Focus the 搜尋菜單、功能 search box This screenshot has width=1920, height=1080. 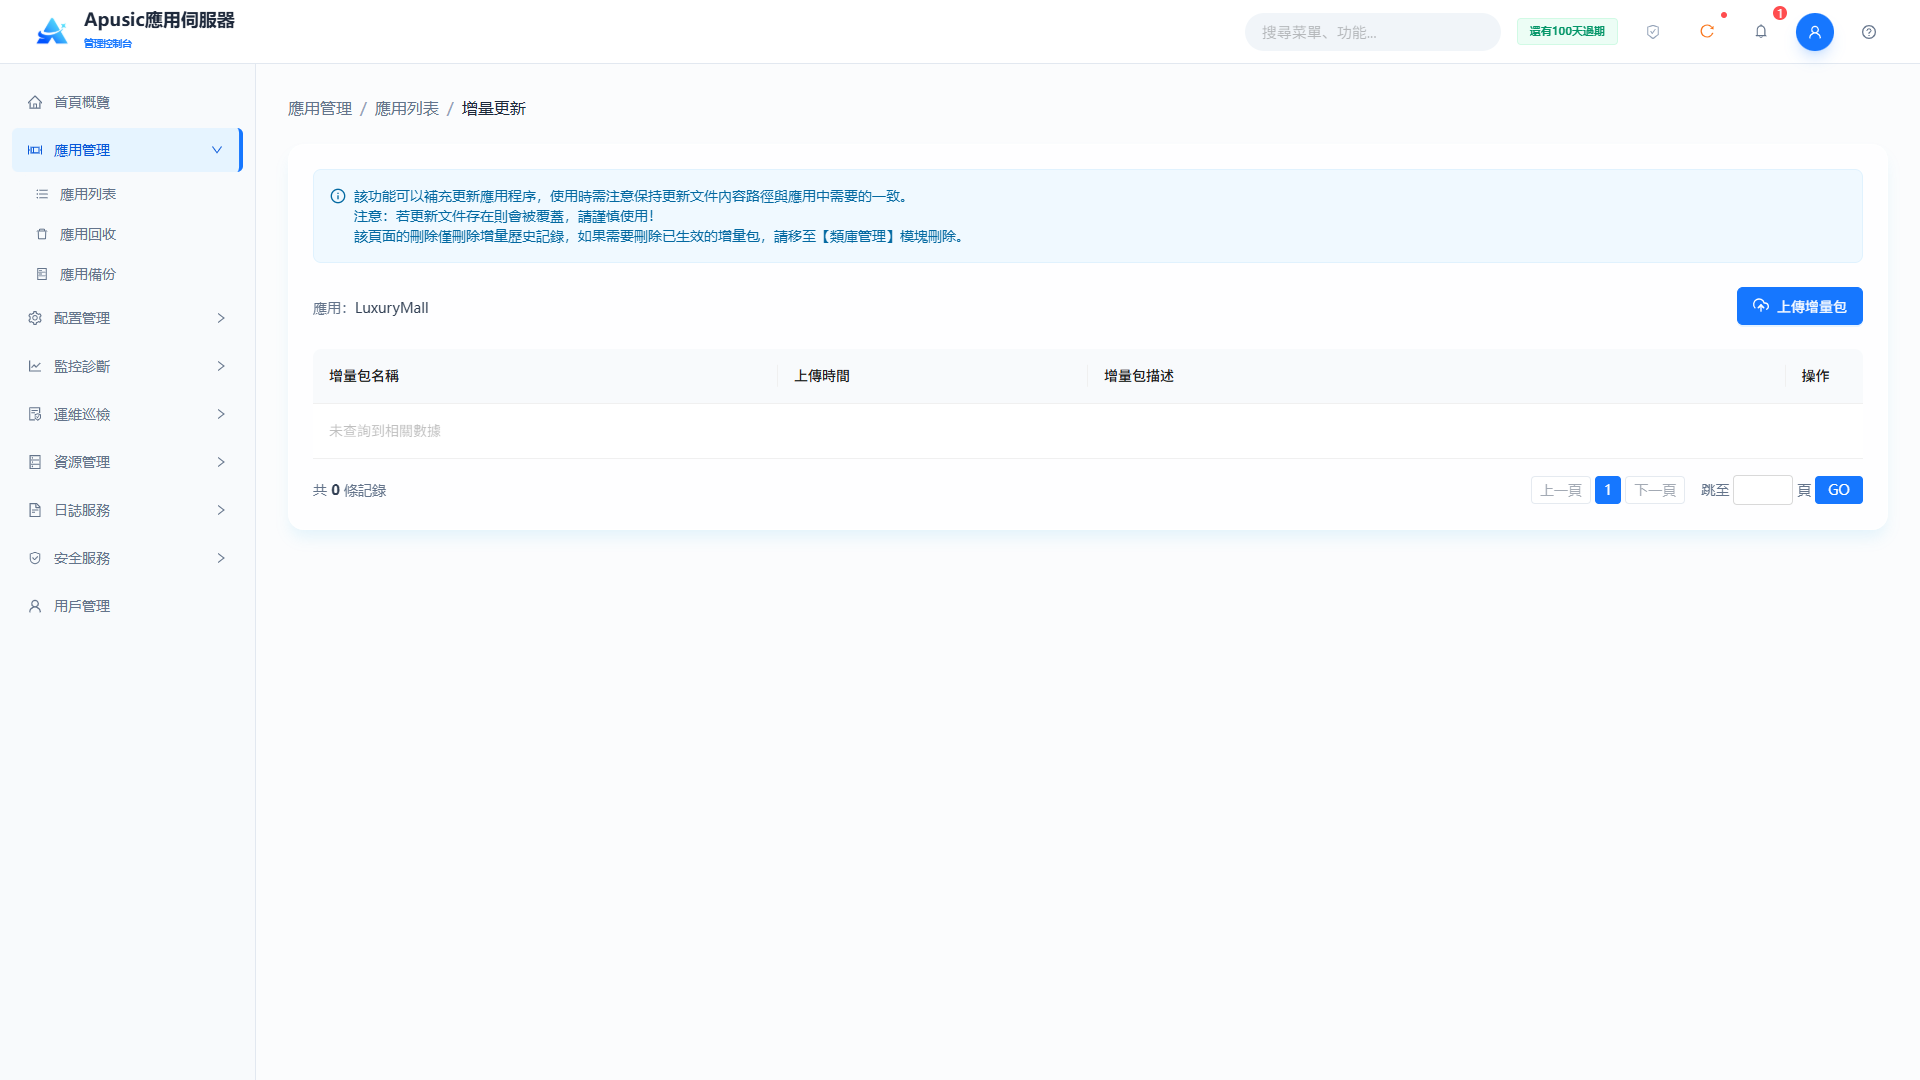click(x=1372, y=32)
